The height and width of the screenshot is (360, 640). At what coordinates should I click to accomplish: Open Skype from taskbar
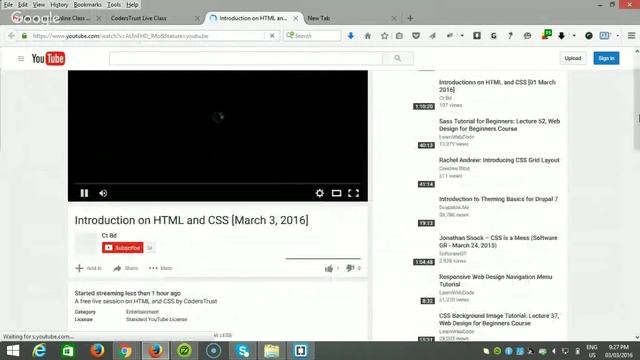(242, 351)
